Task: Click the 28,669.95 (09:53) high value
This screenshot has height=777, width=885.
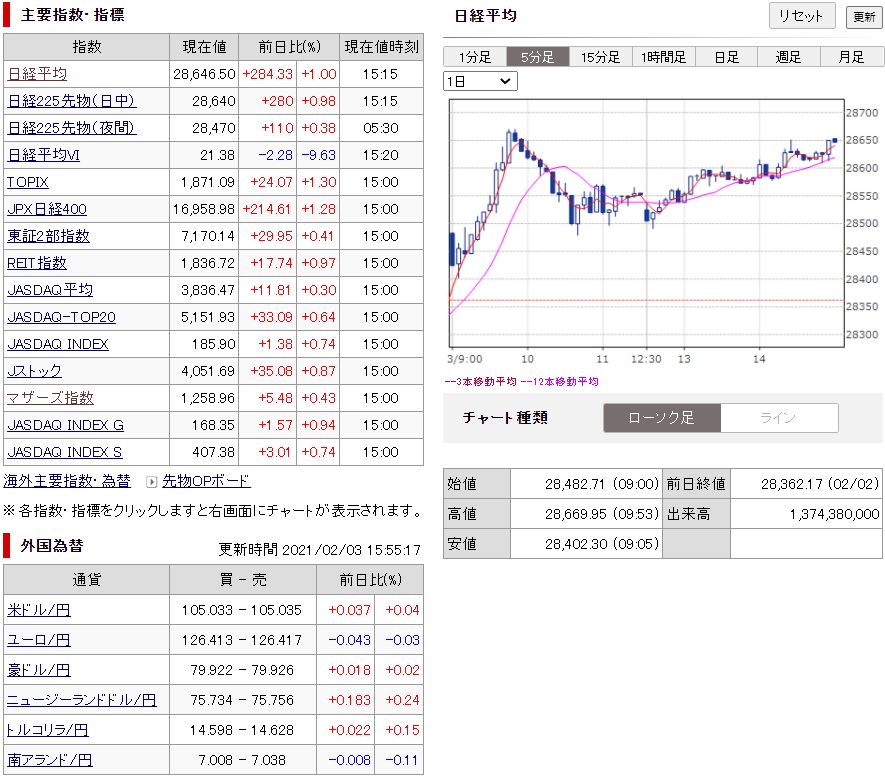Action: [x=602, y=514]
